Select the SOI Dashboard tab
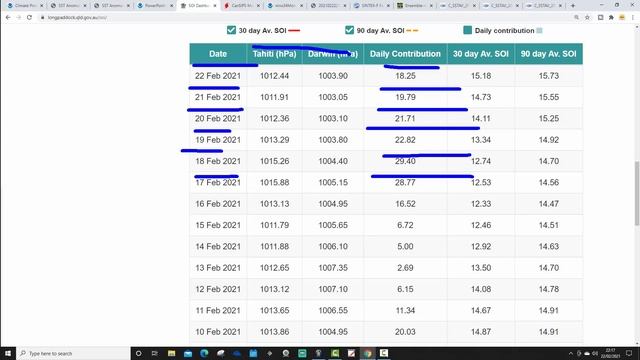Image resolution: width=640 pixels, height=360 pixels. point(198,6)
